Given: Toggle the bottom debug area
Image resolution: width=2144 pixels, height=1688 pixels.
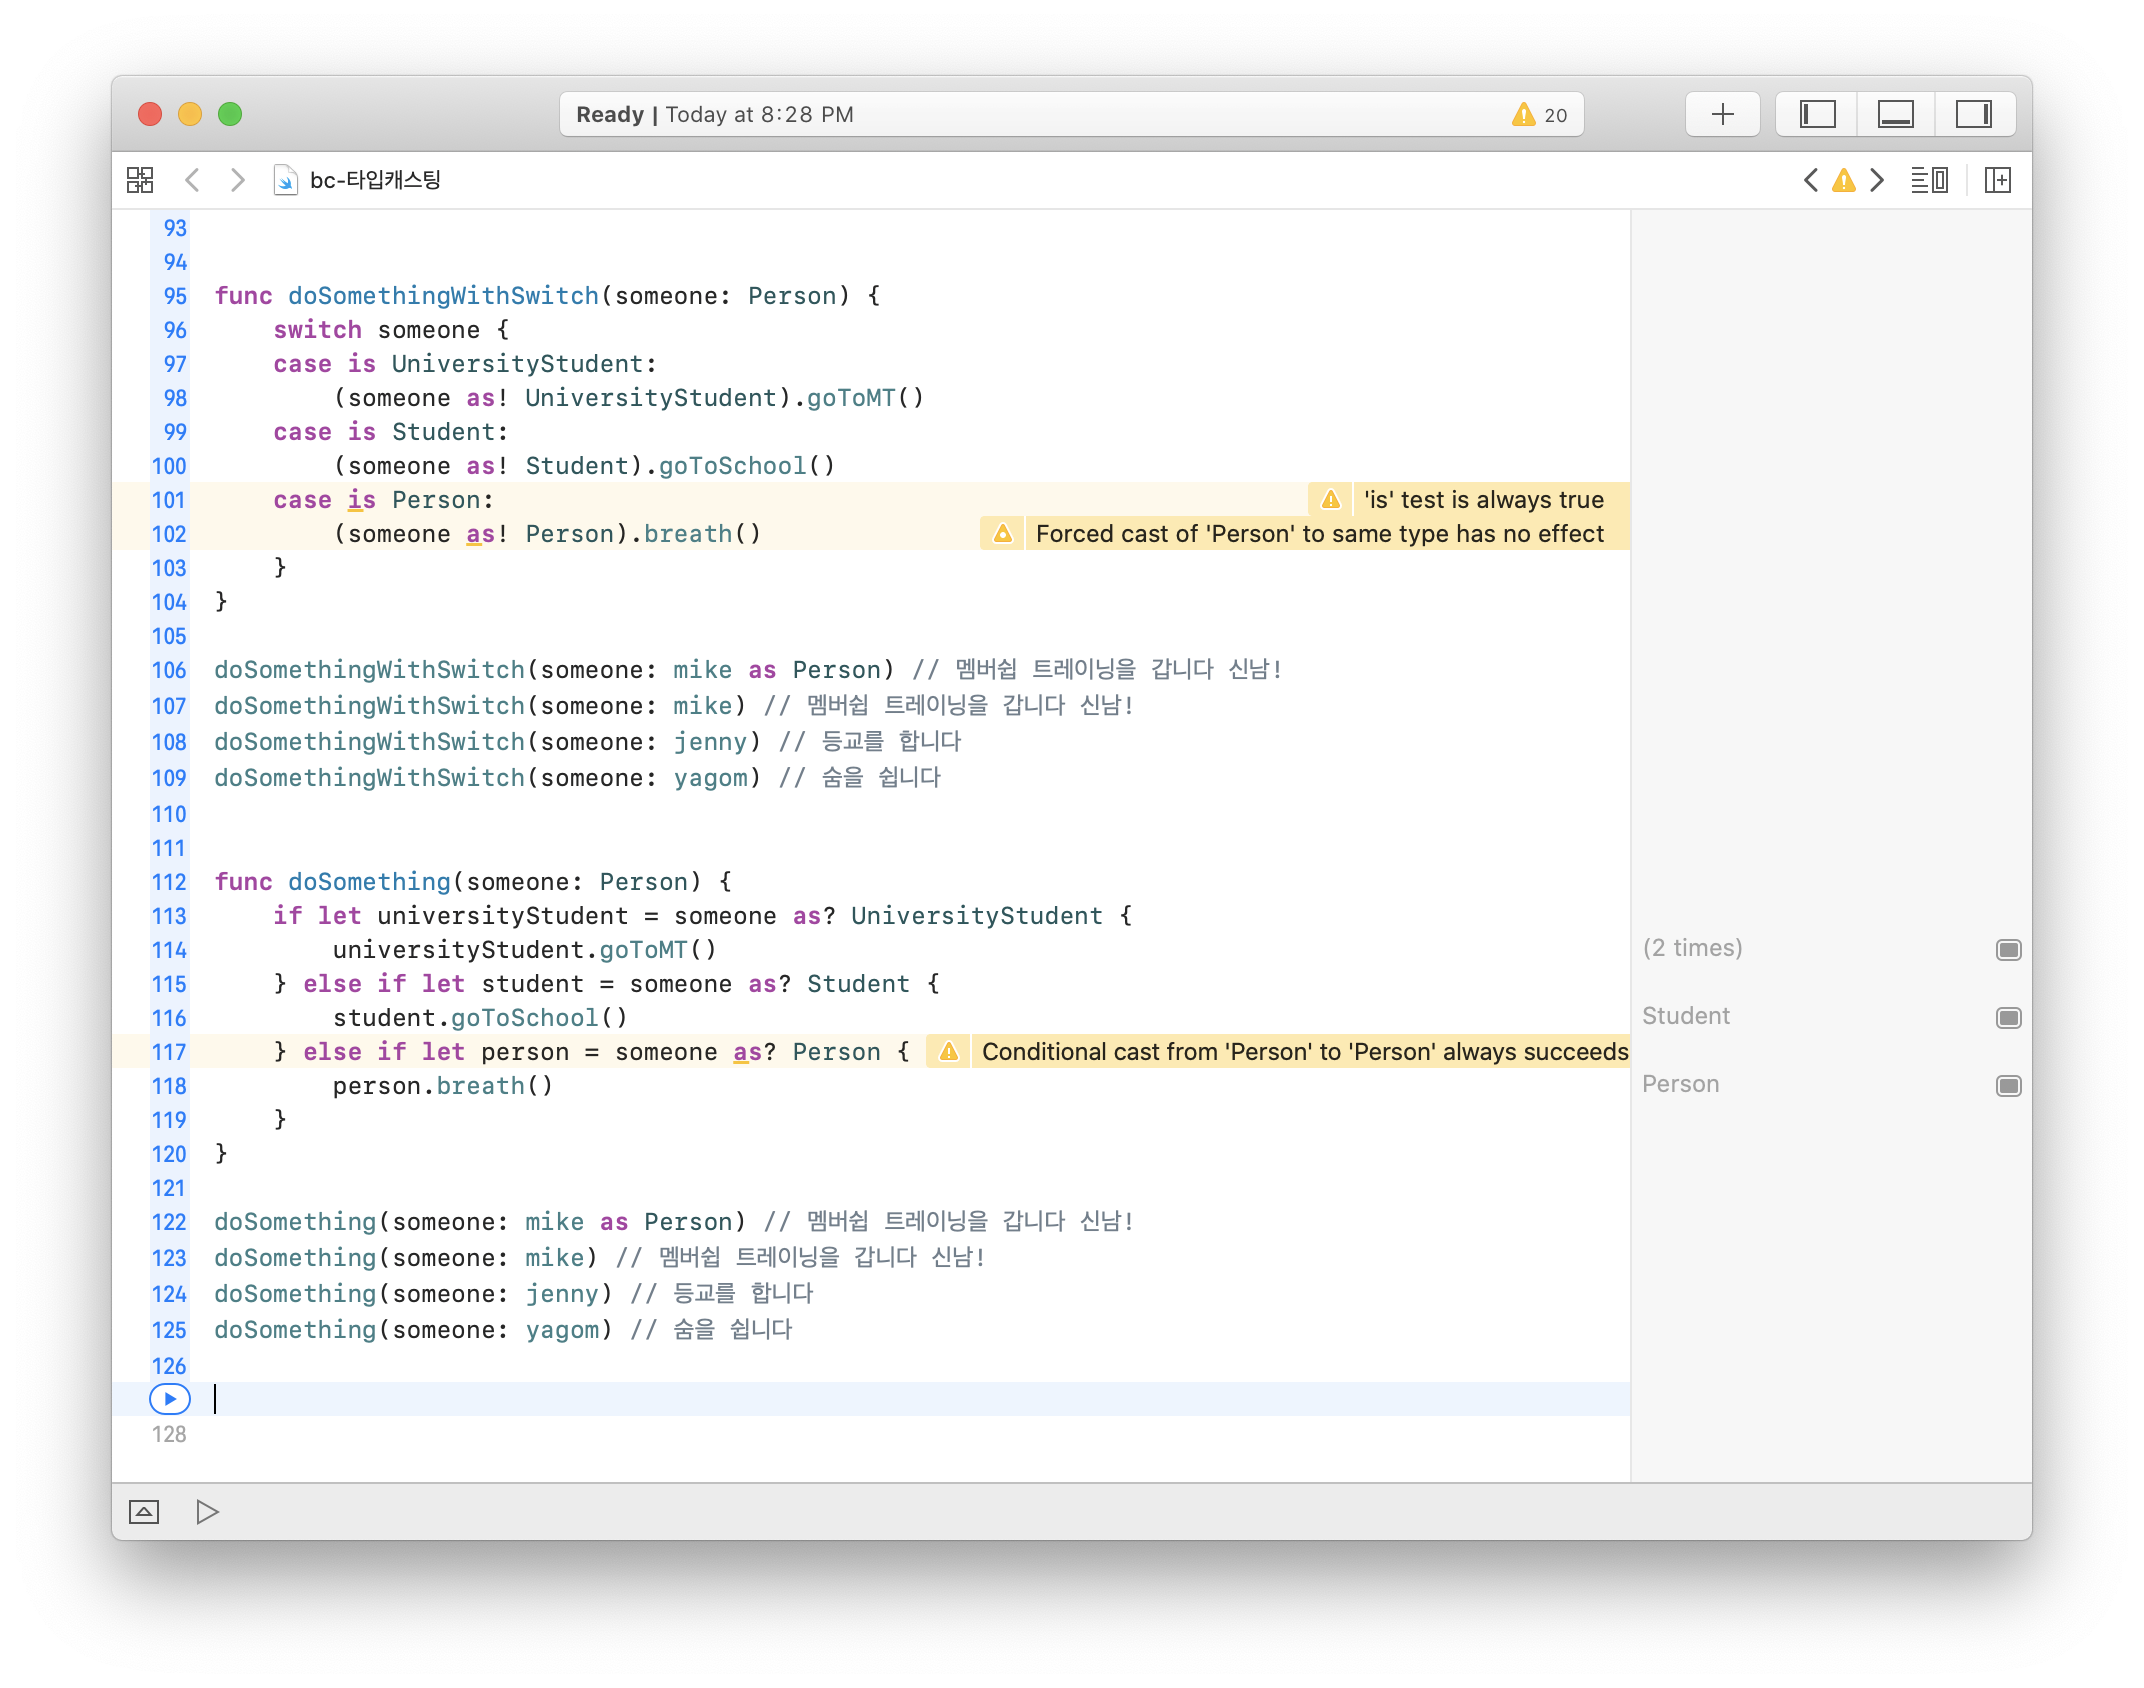Looking at the screenshot, I should [x=1895, y=114].
